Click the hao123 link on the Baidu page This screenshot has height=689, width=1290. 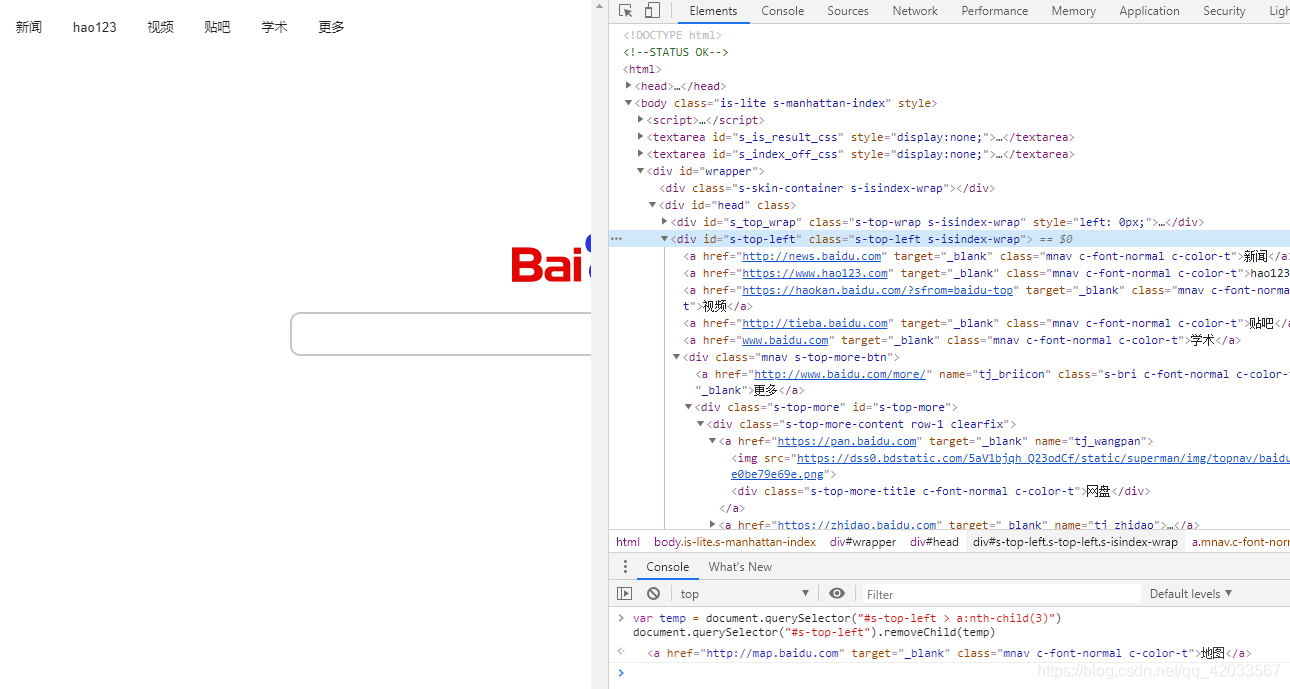95,27
